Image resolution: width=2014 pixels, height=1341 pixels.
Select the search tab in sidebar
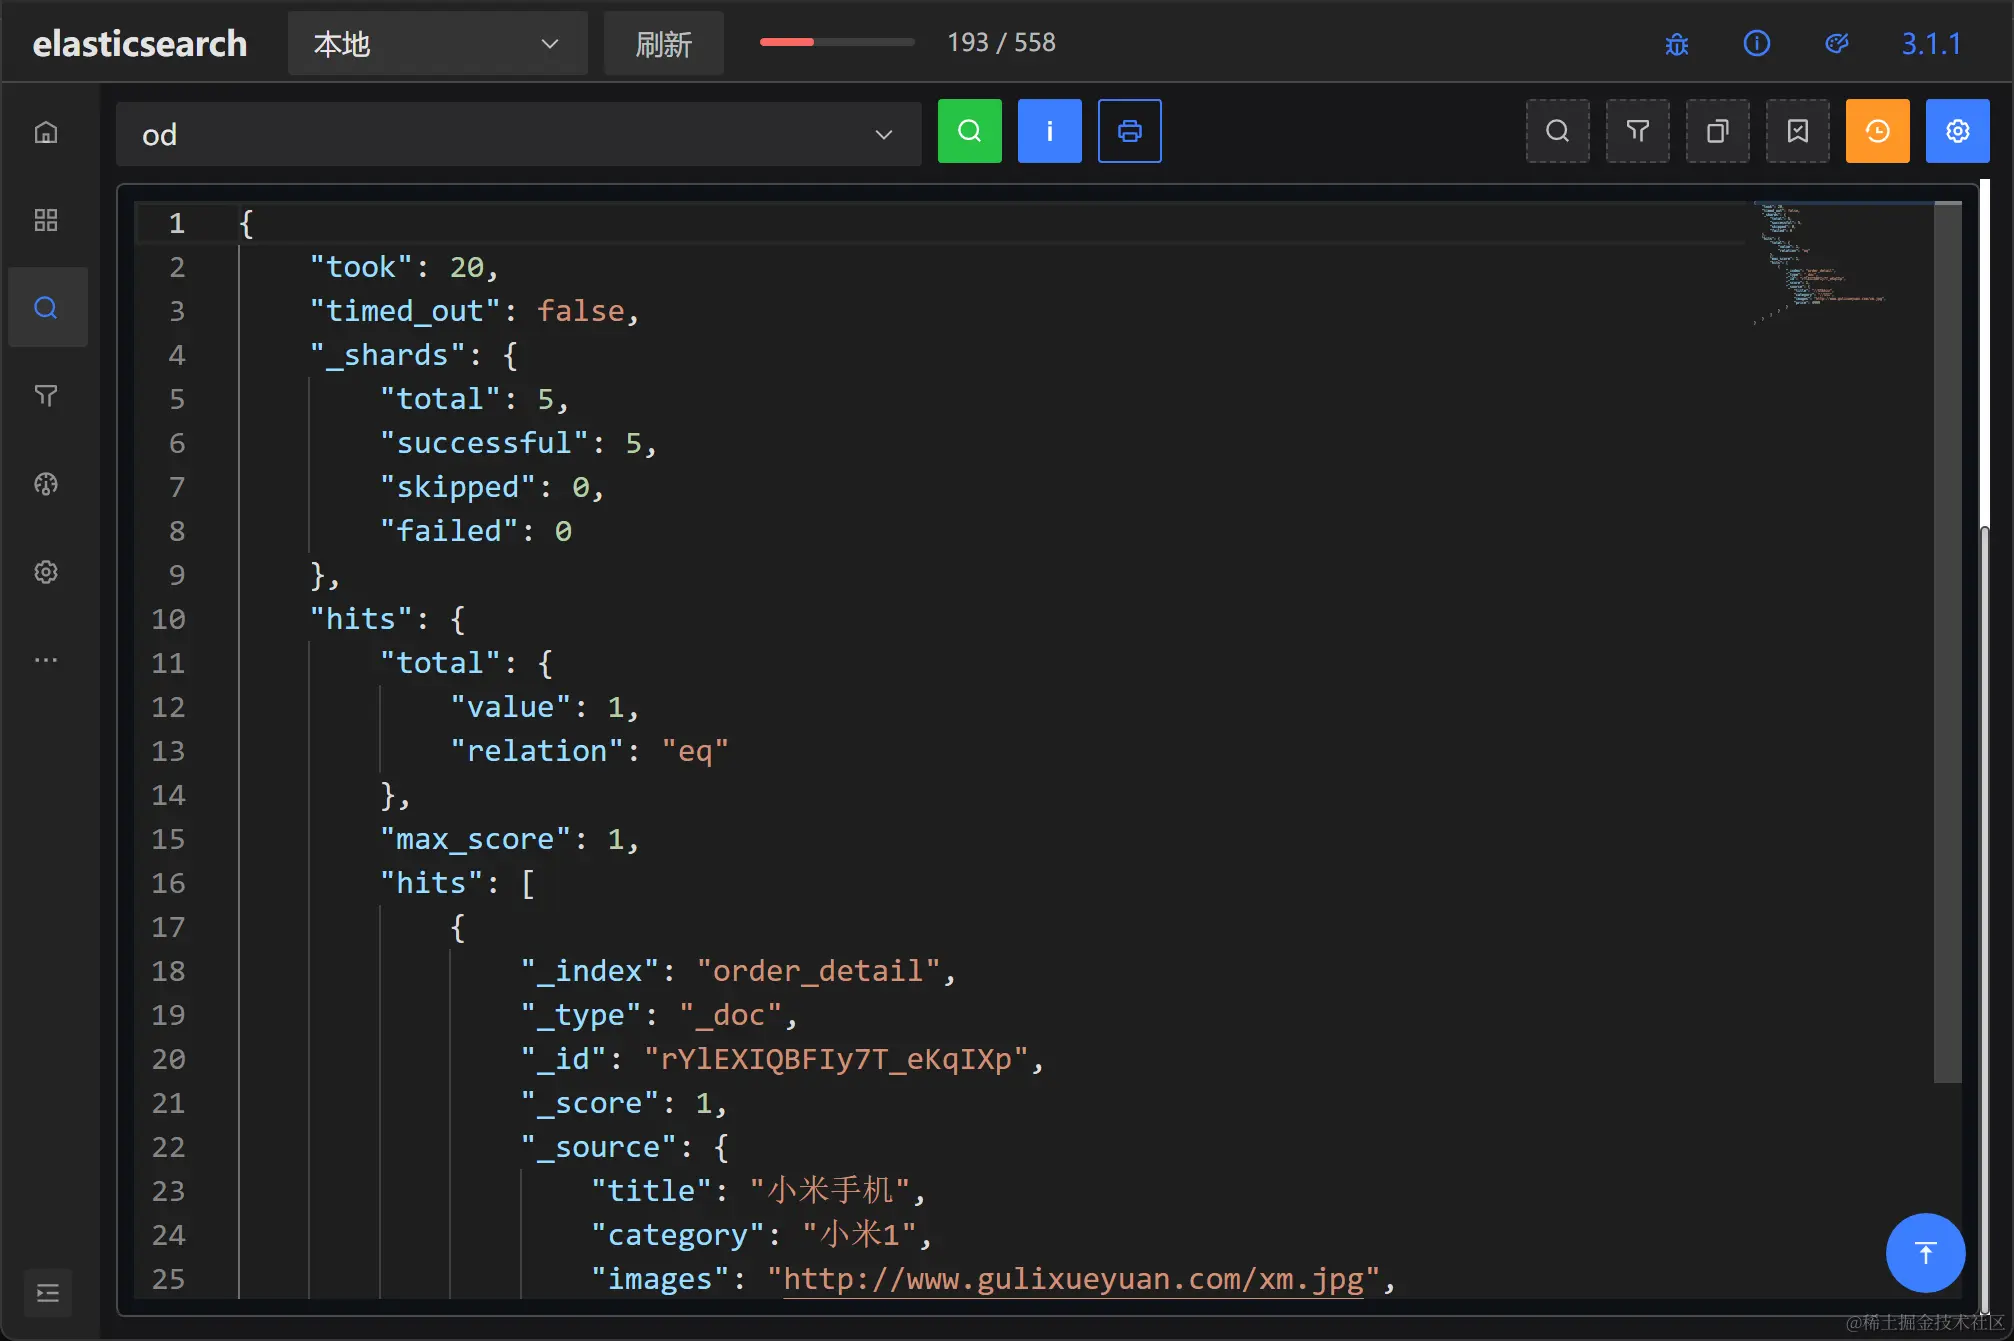pos(46,307)
